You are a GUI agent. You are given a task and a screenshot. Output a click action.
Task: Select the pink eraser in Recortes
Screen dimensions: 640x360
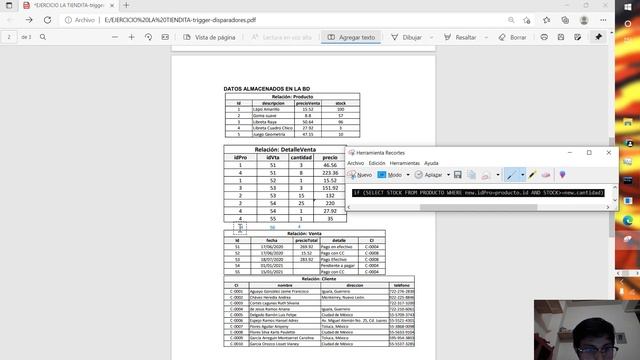pyautogui.click(x=546, y=175)
